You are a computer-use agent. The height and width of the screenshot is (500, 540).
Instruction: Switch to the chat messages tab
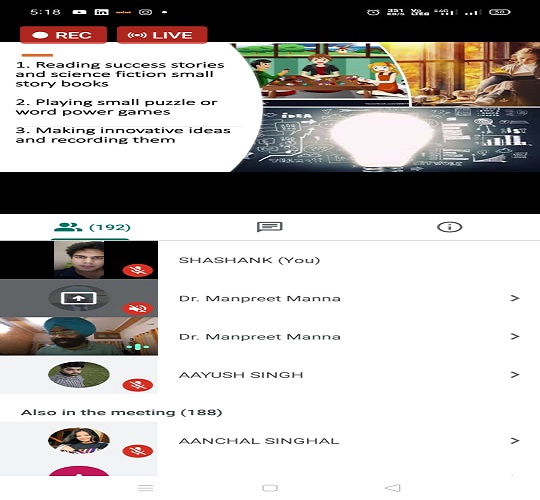[x=270, y=227]
